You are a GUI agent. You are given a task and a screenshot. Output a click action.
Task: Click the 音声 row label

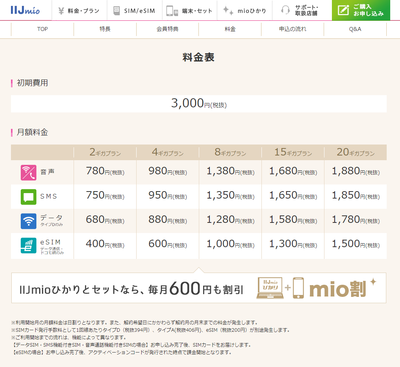pyautogui.click(x=47, y=172)
